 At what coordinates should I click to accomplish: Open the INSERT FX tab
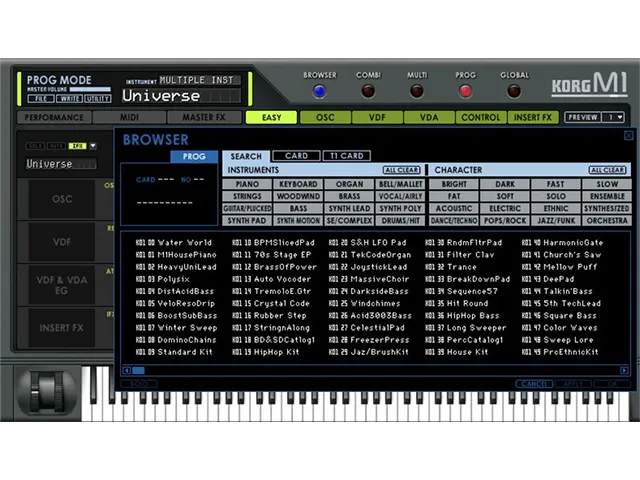(x=533, y=118)
